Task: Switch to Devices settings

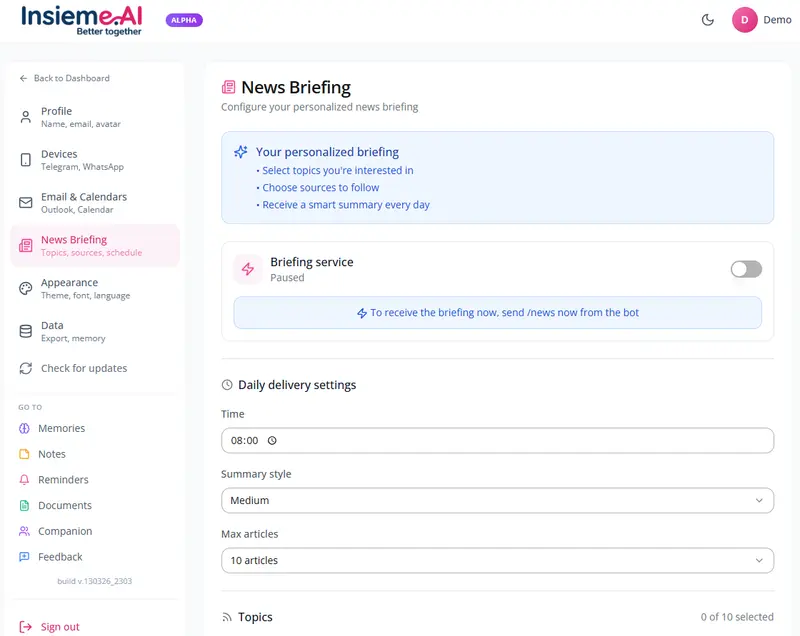Action: coord(95,160)
